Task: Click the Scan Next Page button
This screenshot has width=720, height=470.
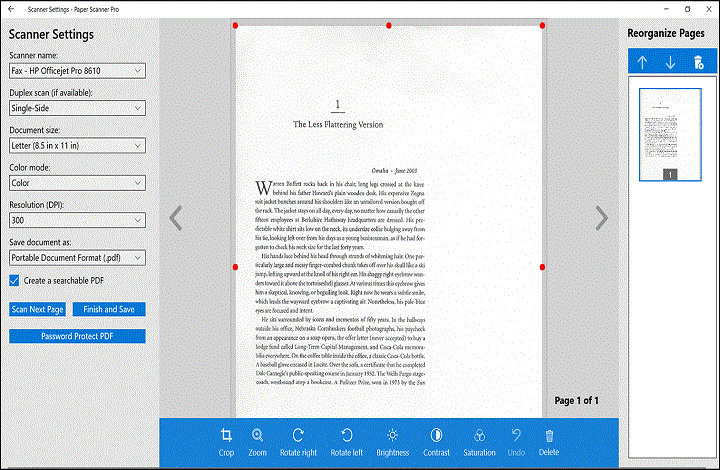Action: [x=39, y=309]
